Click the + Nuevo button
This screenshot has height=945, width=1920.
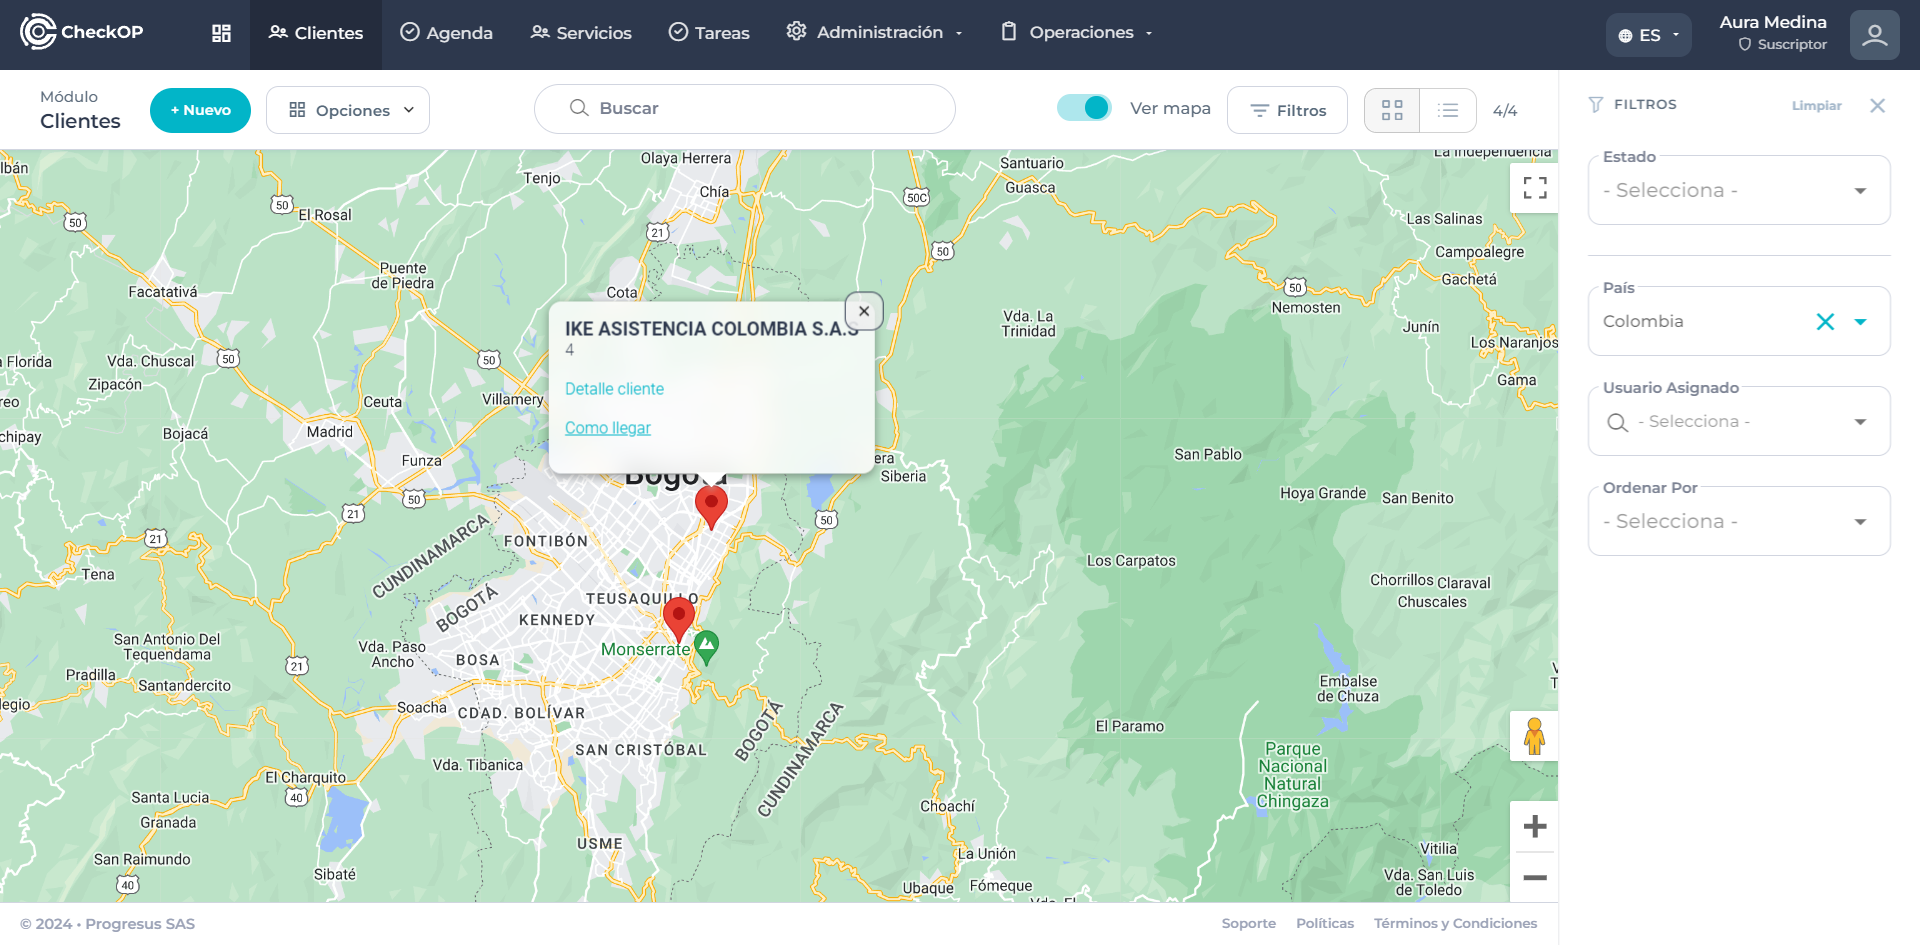(x=200, y=110)
